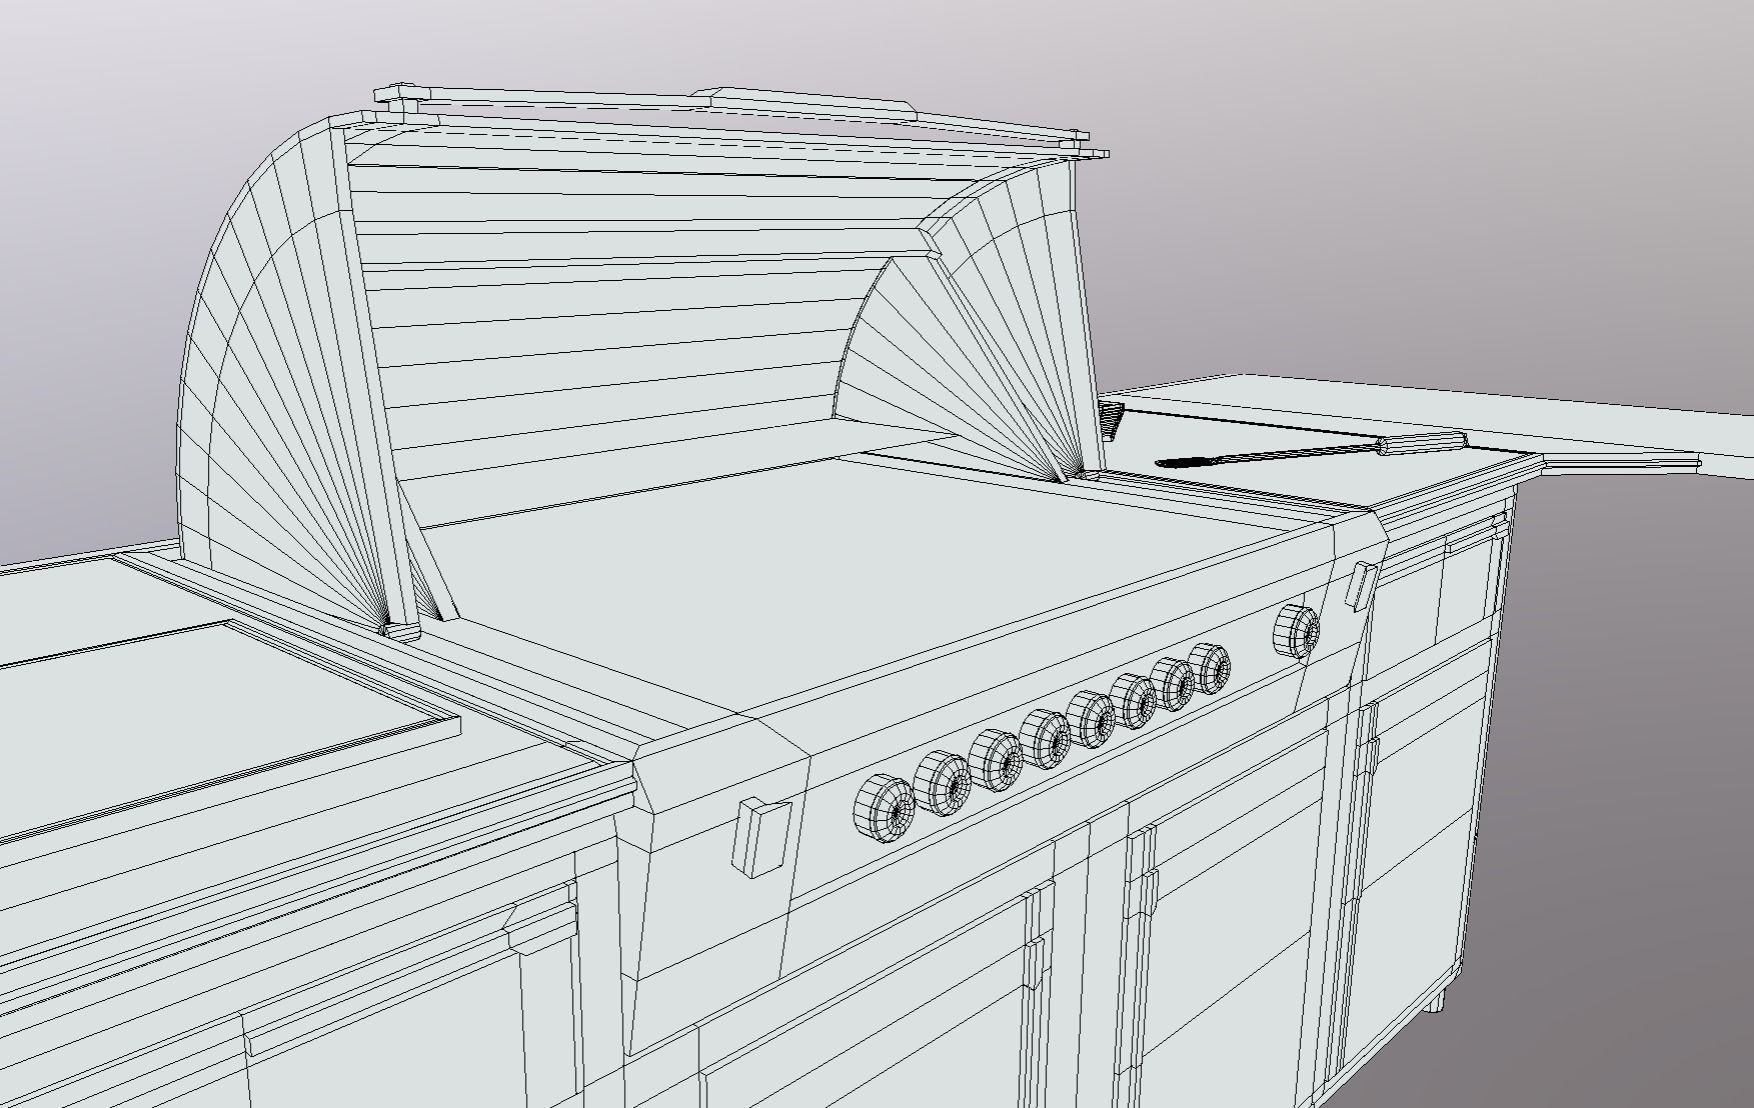
Task: Click the extended side shelf on the right
Action: point(1620,420)
